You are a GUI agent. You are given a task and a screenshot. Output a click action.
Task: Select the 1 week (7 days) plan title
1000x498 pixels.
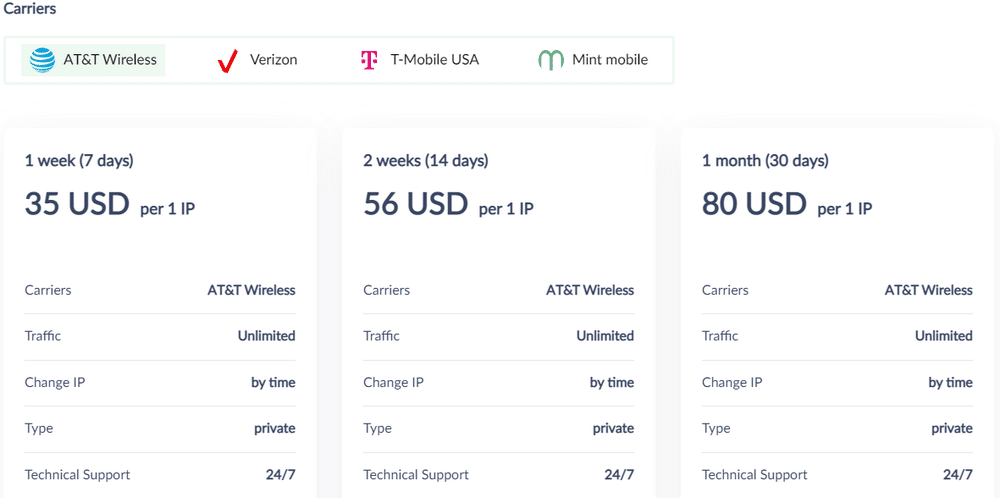coord(79,161)
